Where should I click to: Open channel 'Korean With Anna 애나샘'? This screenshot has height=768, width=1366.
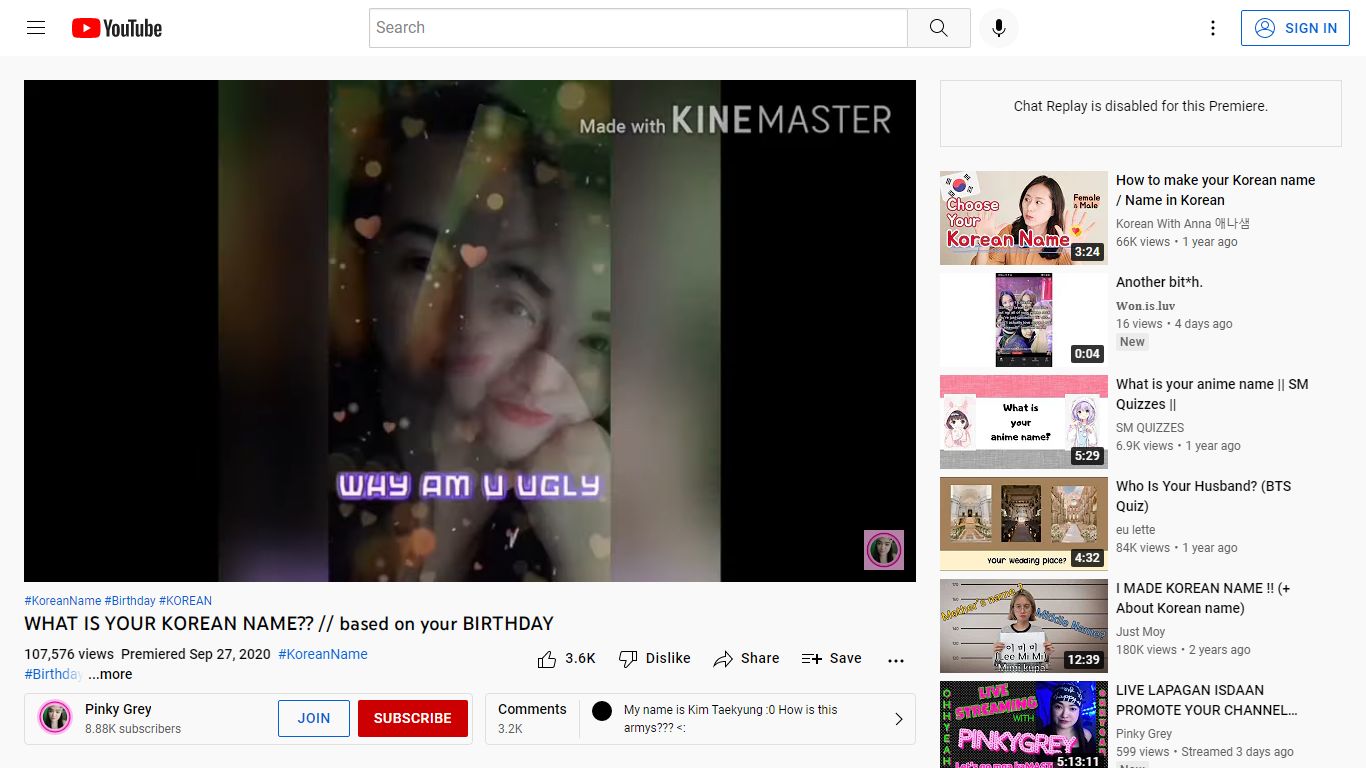click(1183, 224)
